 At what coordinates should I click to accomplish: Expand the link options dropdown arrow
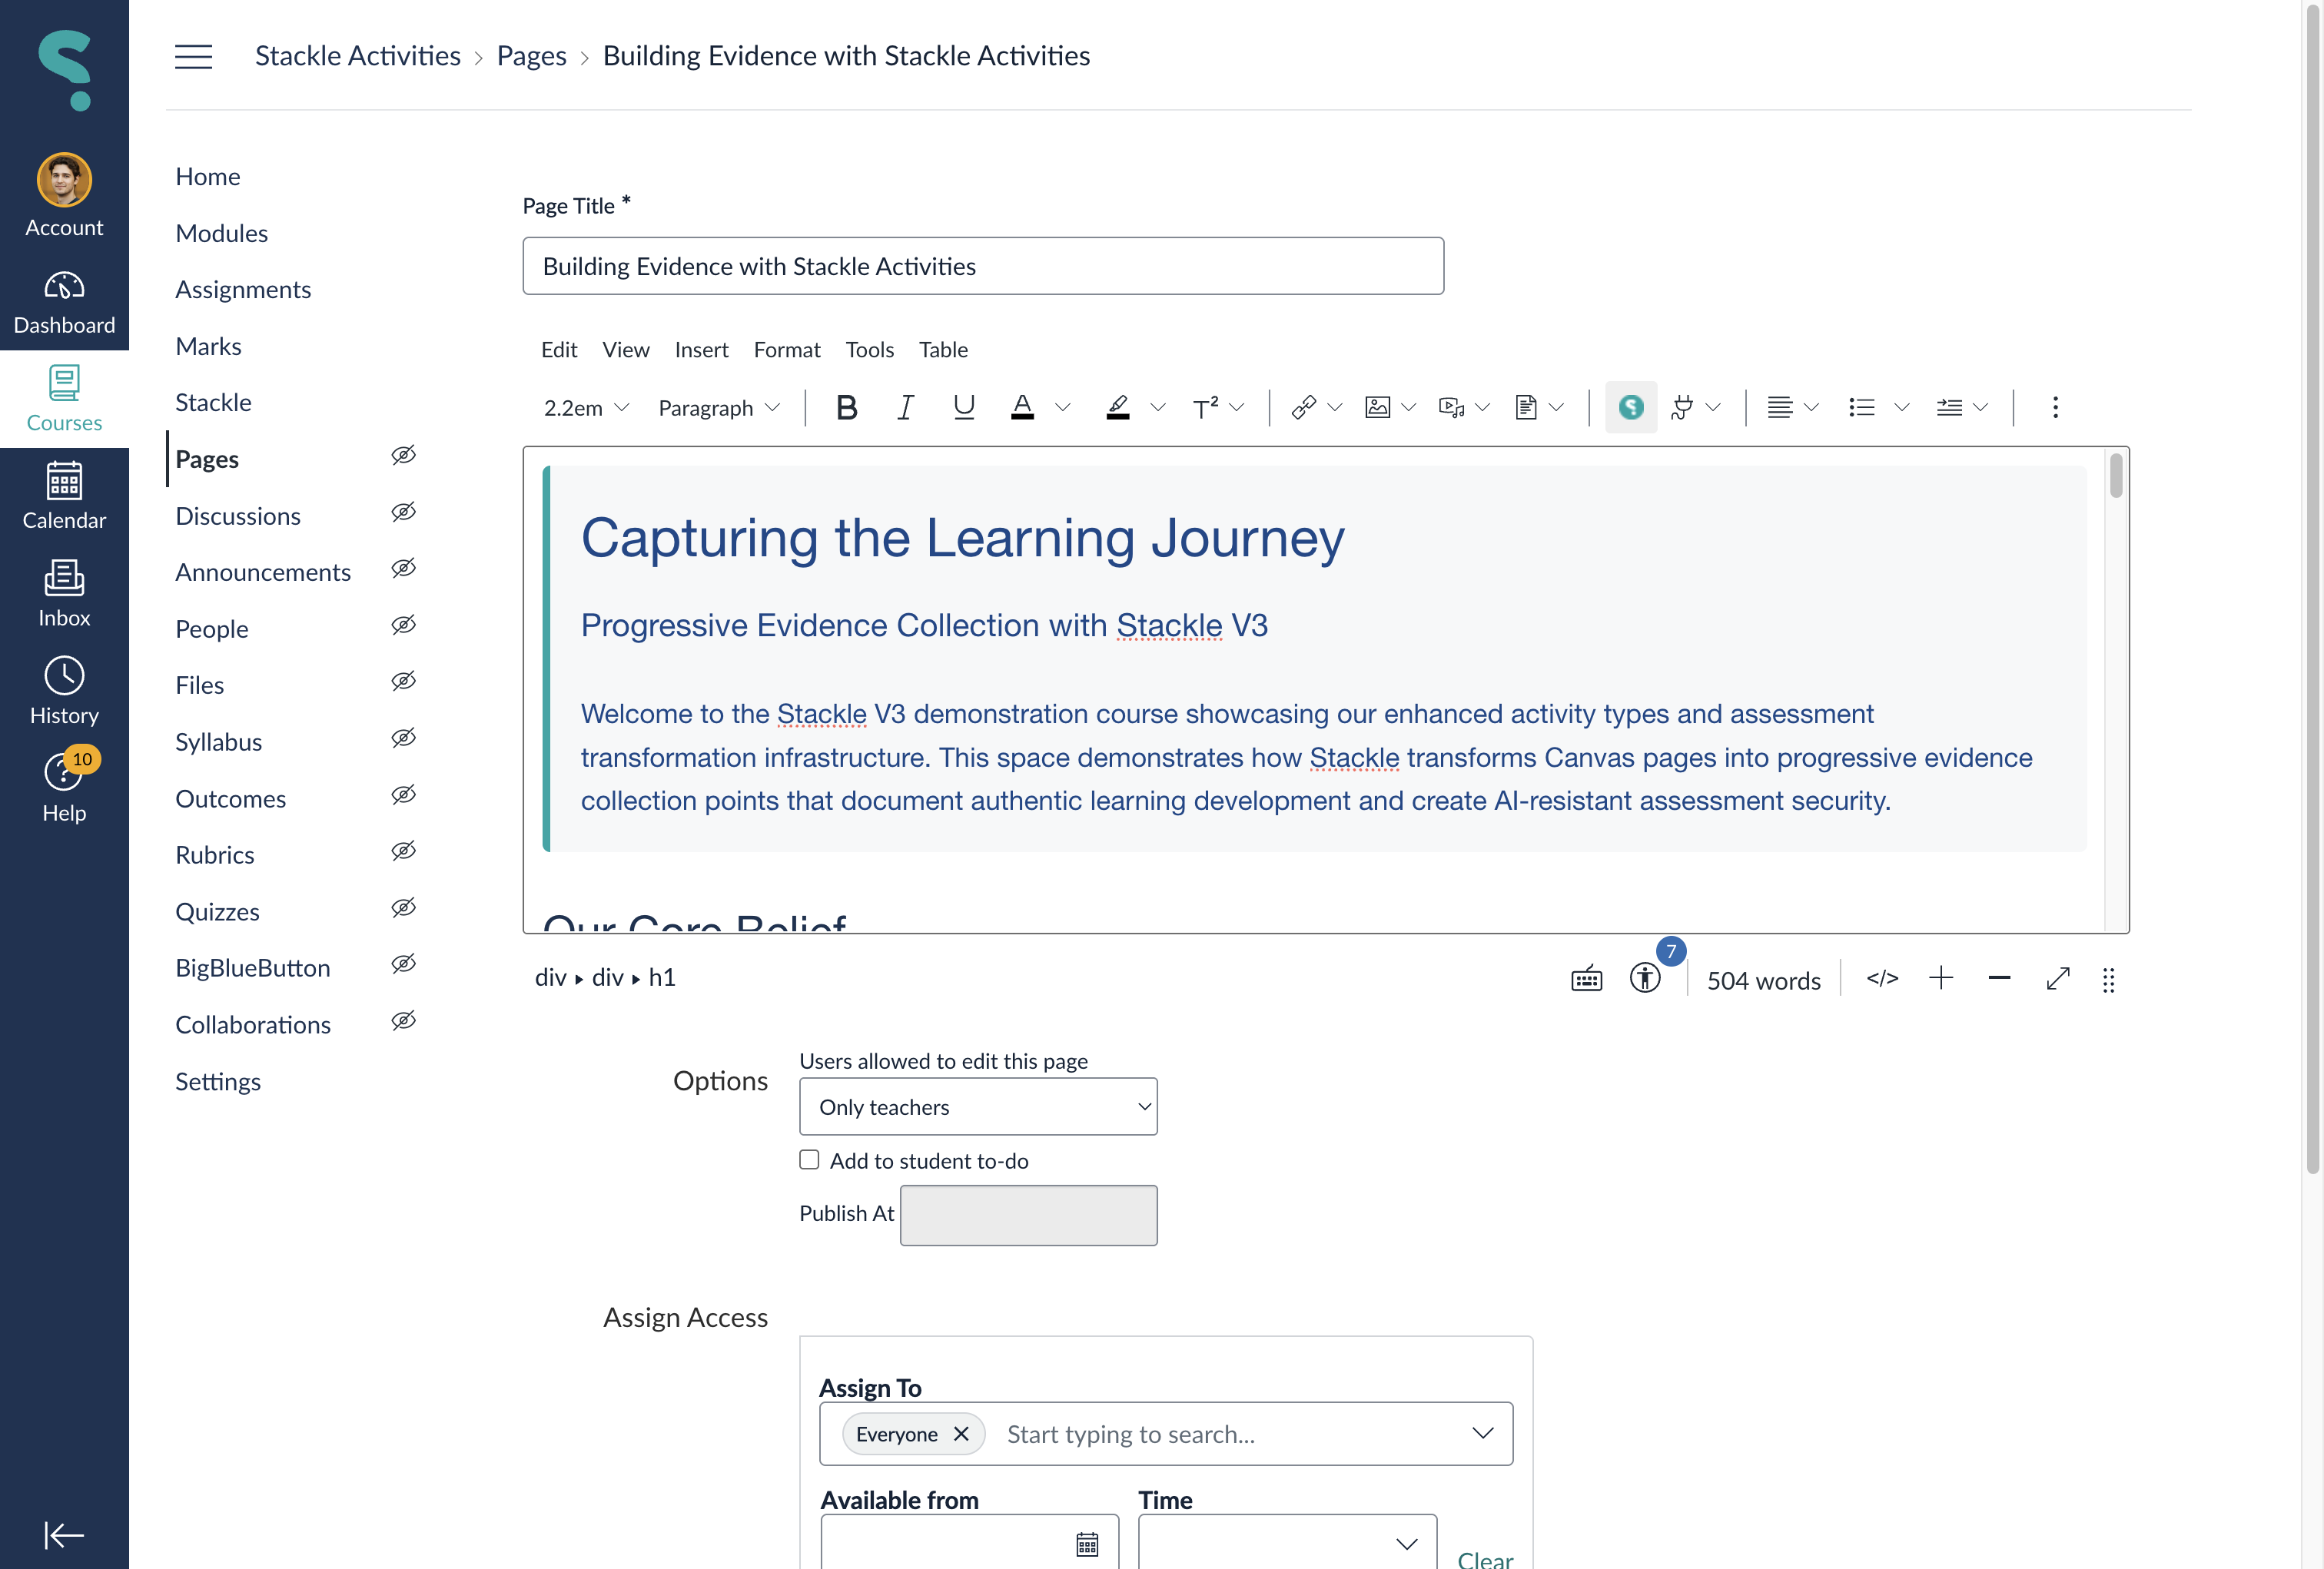(x=1334, y=408)
